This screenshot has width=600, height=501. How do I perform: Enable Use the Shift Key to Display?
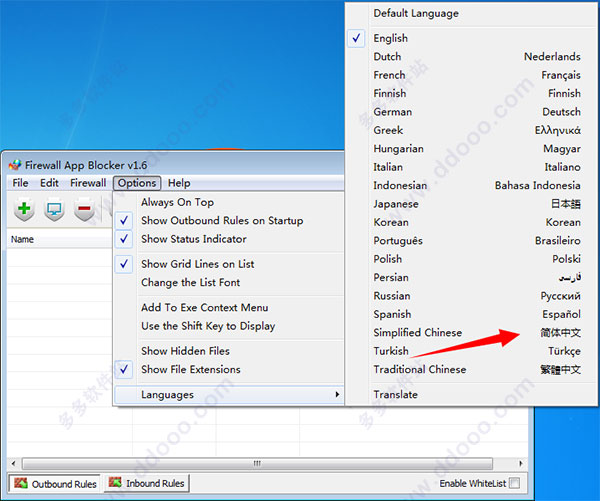coord(229,326)
